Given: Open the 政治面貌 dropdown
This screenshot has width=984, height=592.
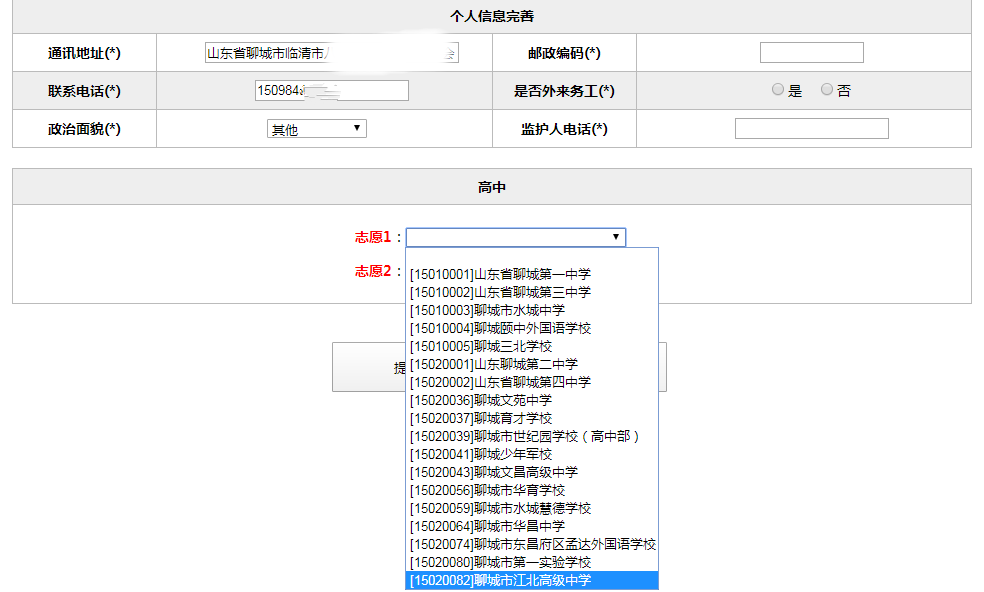Looking at the screenshot, I should click(x=316, y=128).
